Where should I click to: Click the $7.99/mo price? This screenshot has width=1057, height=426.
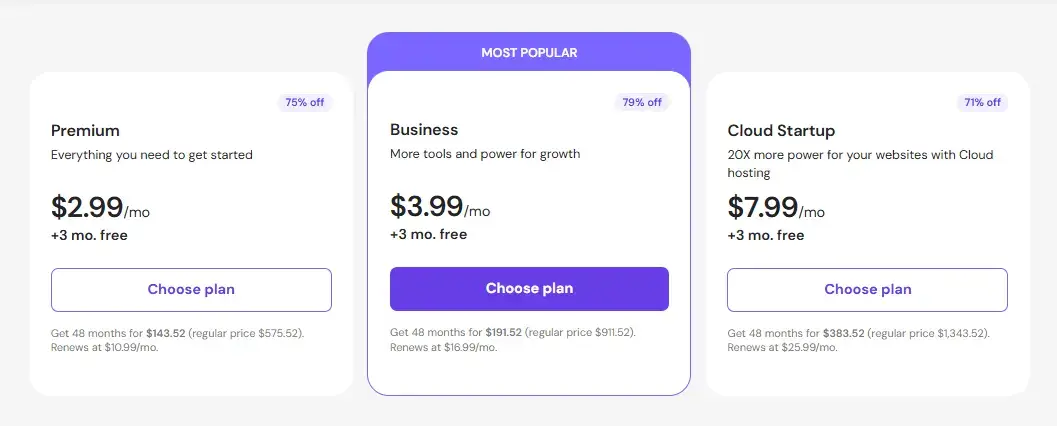[x=776, y=208]
